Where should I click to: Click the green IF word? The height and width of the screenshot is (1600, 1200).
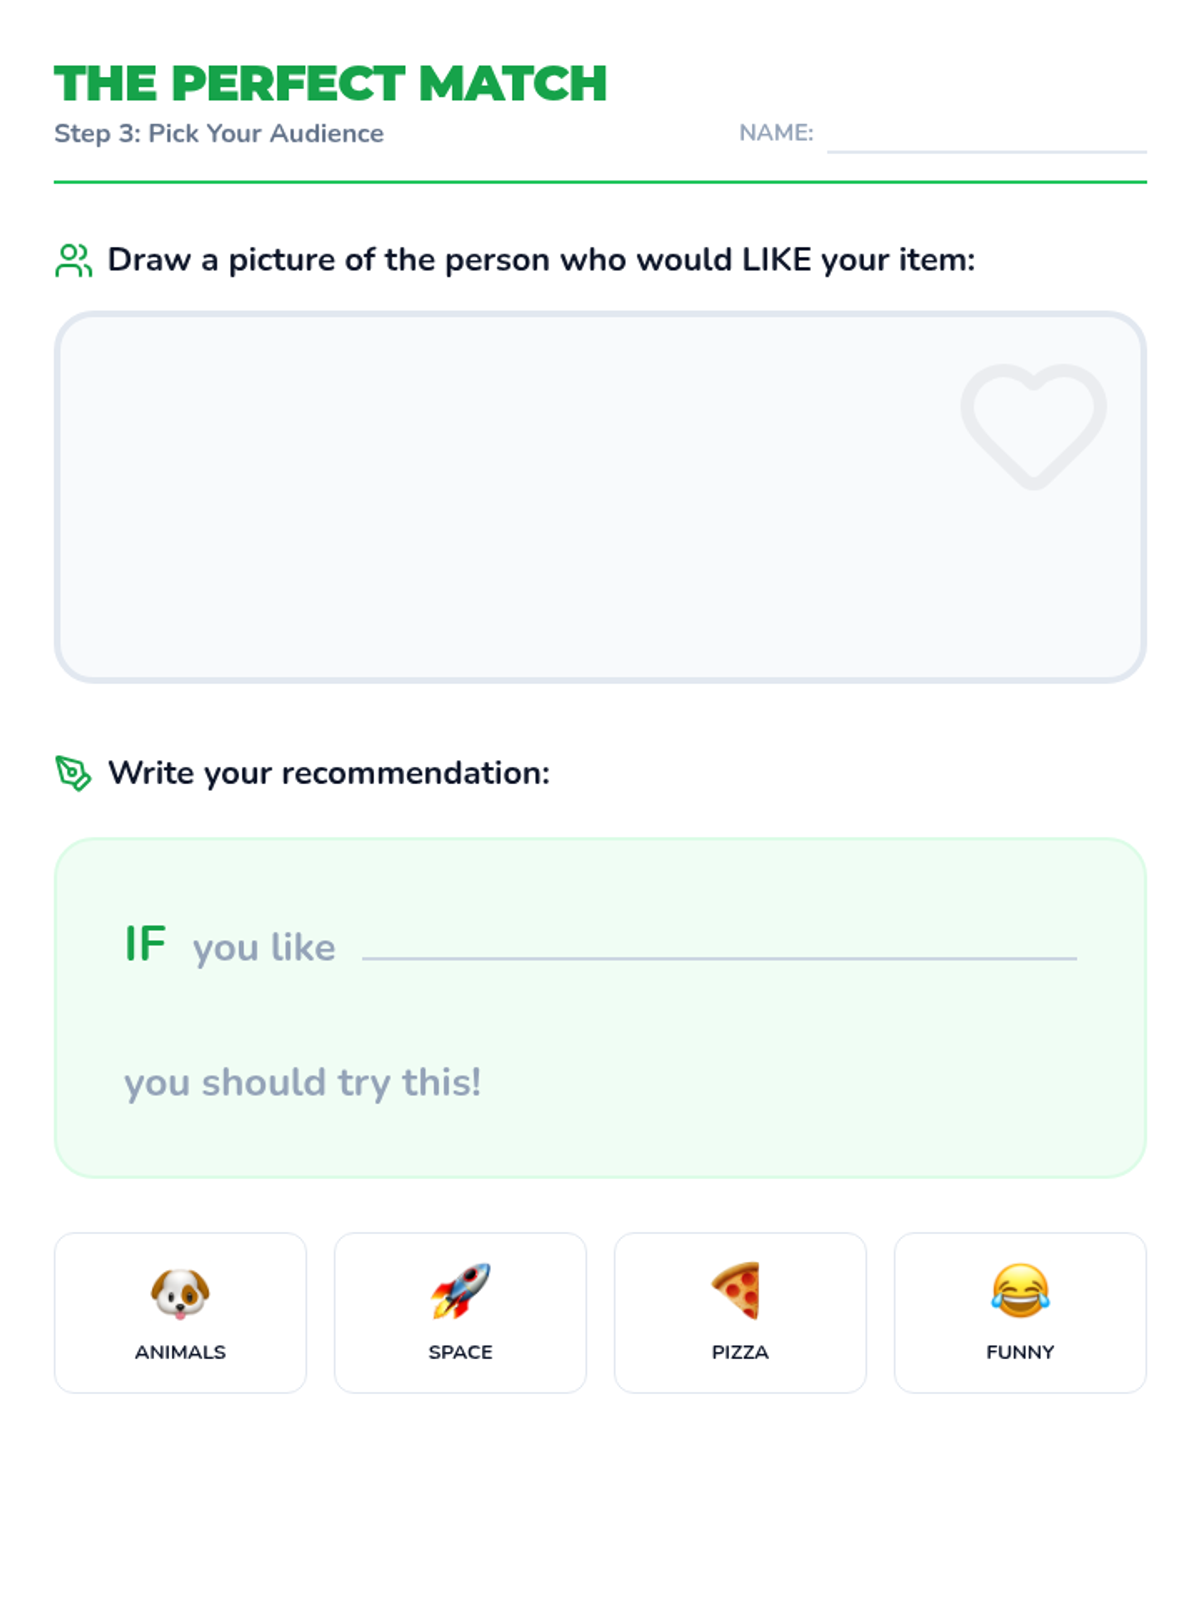145,944
